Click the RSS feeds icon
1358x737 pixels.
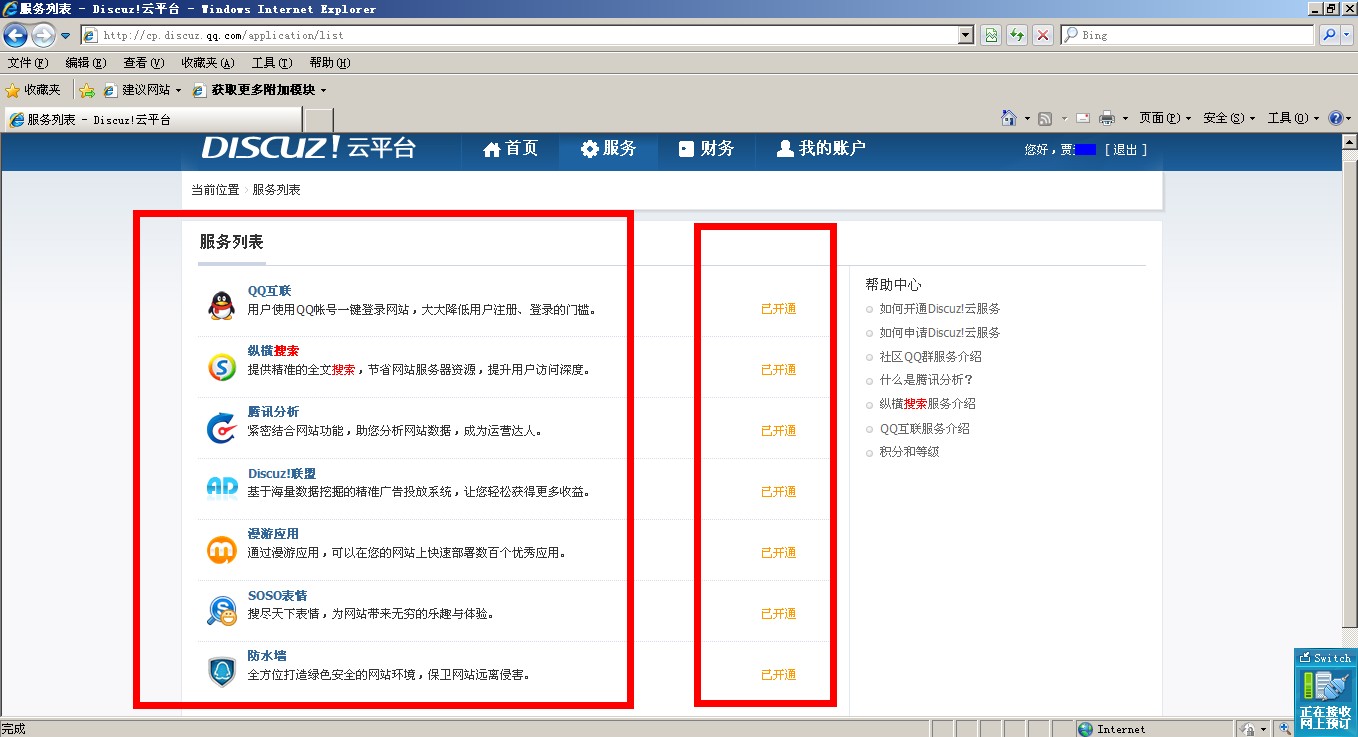[x=1045, y=118]
